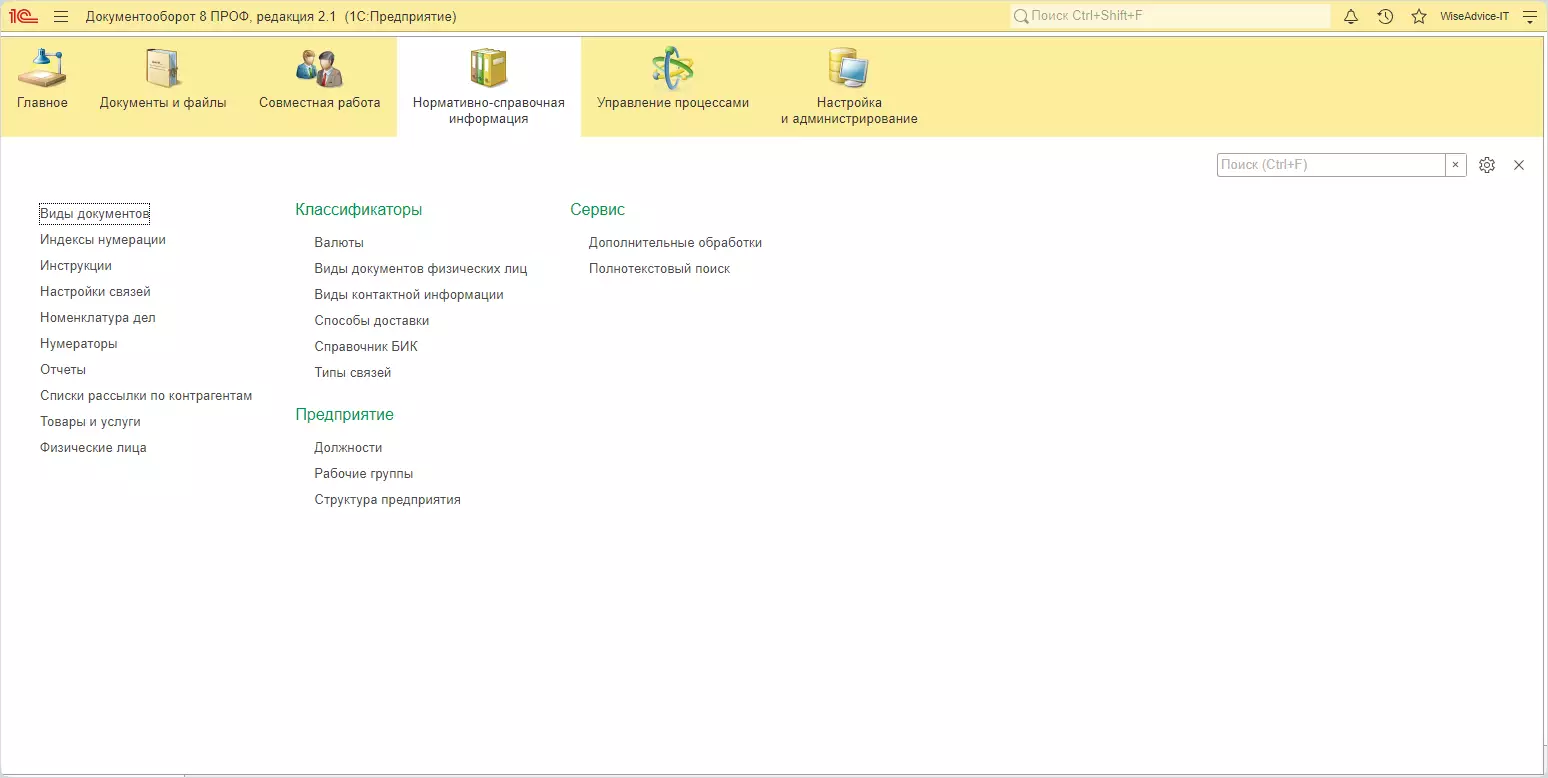Open notifications bell

coord(1351,17)
